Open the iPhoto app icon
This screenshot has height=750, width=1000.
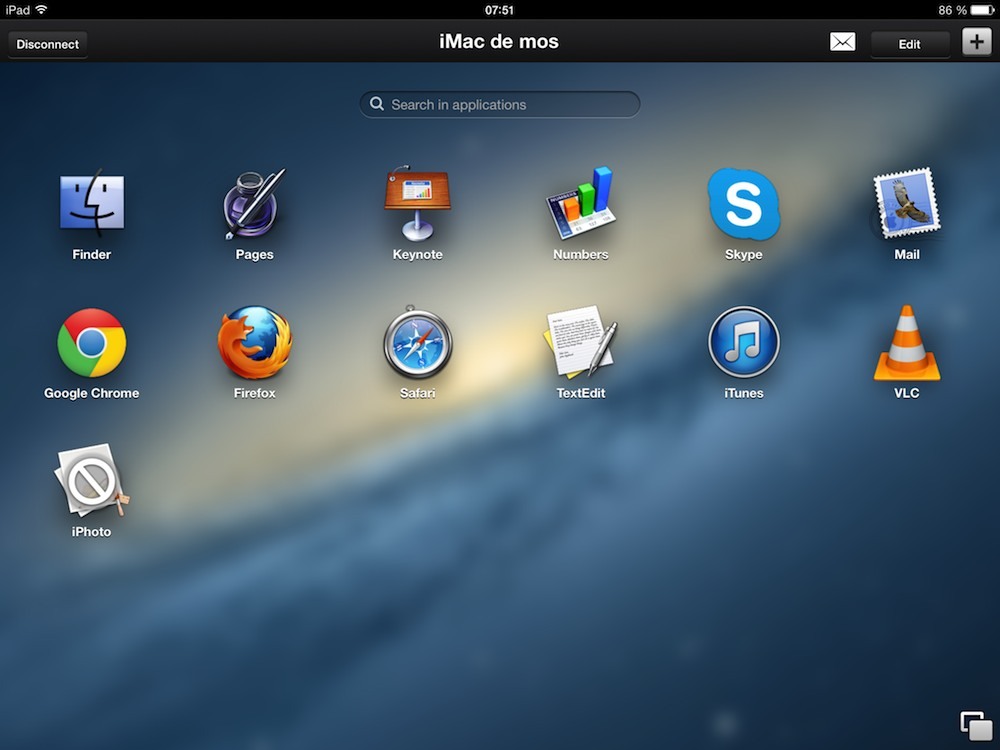[x=92, y=480]
